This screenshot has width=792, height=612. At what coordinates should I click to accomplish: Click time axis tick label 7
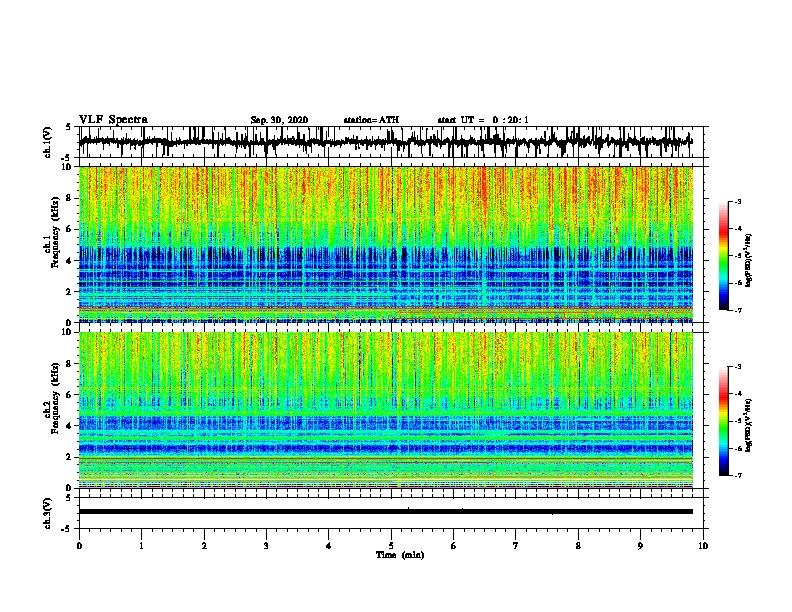(516, 546)
